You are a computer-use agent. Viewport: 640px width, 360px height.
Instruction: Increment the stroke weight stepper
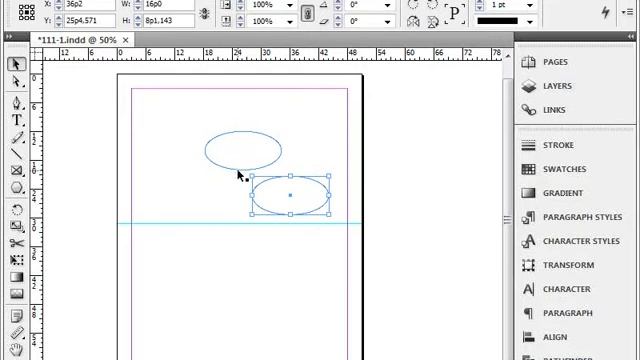point(480,2)
